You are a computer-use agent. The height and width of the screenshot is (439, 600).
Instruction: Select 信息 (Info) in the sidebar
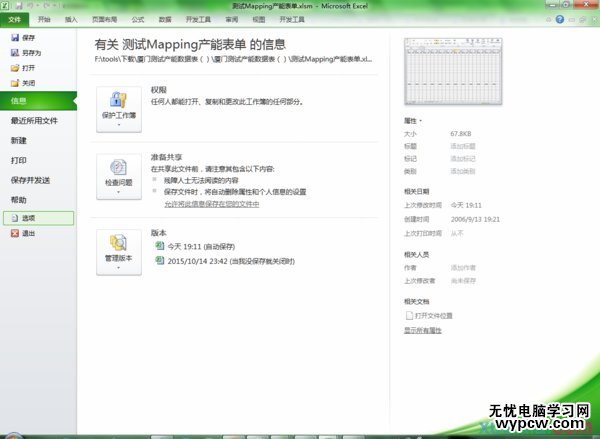click(38, 101)
